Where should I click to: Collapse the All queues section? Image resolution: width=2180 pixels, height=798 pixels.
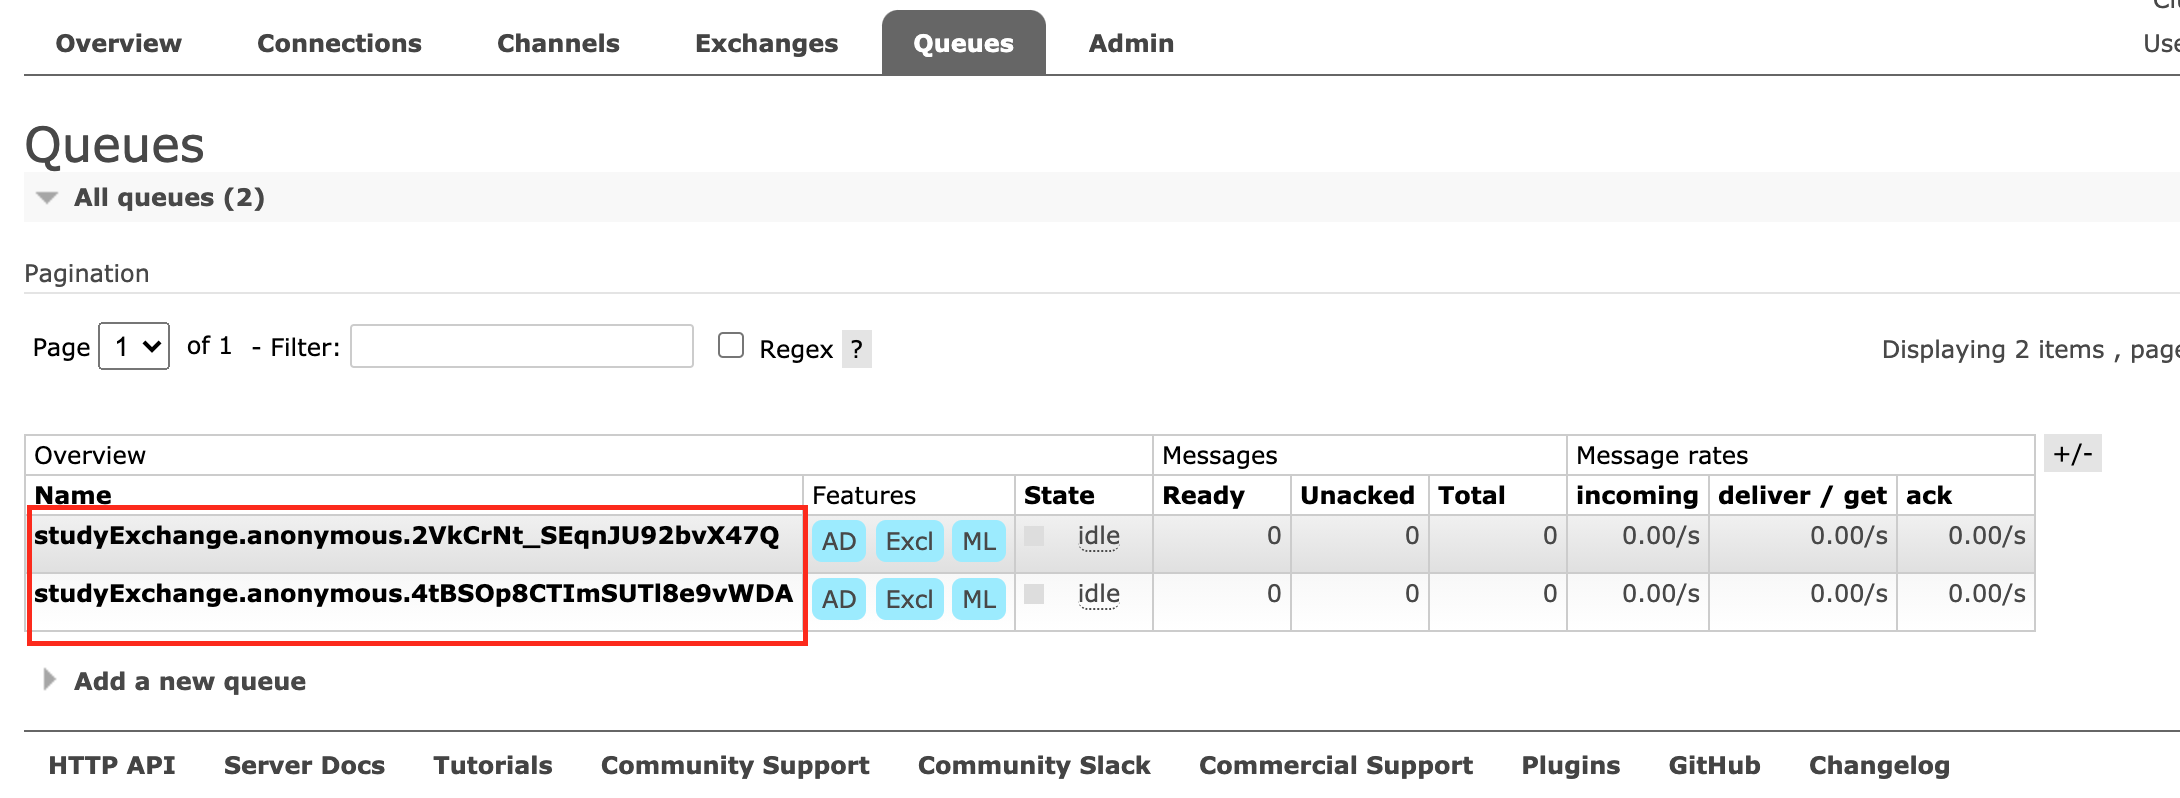[x=168, y=197]
